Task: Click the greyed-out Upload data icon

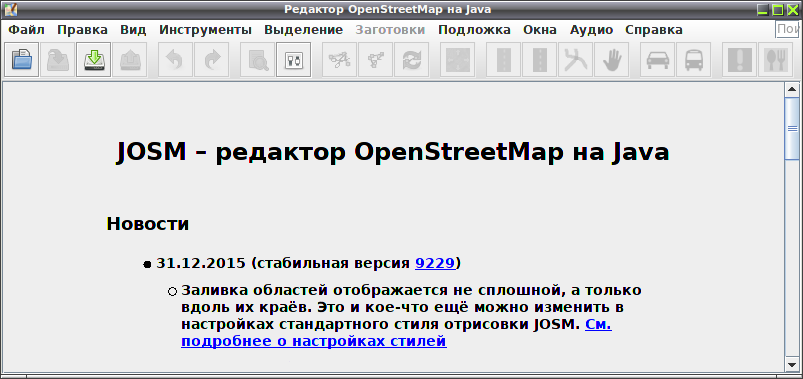Action: point(130,59)
